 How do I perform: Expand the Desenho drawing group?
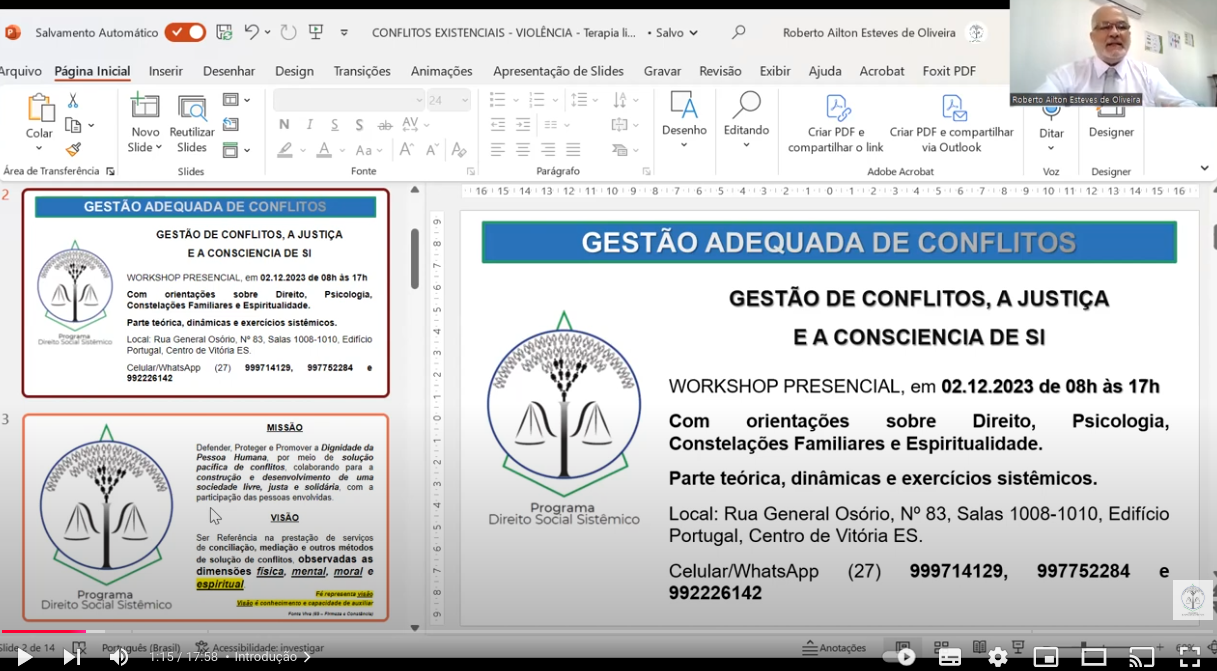coord(684,145)
